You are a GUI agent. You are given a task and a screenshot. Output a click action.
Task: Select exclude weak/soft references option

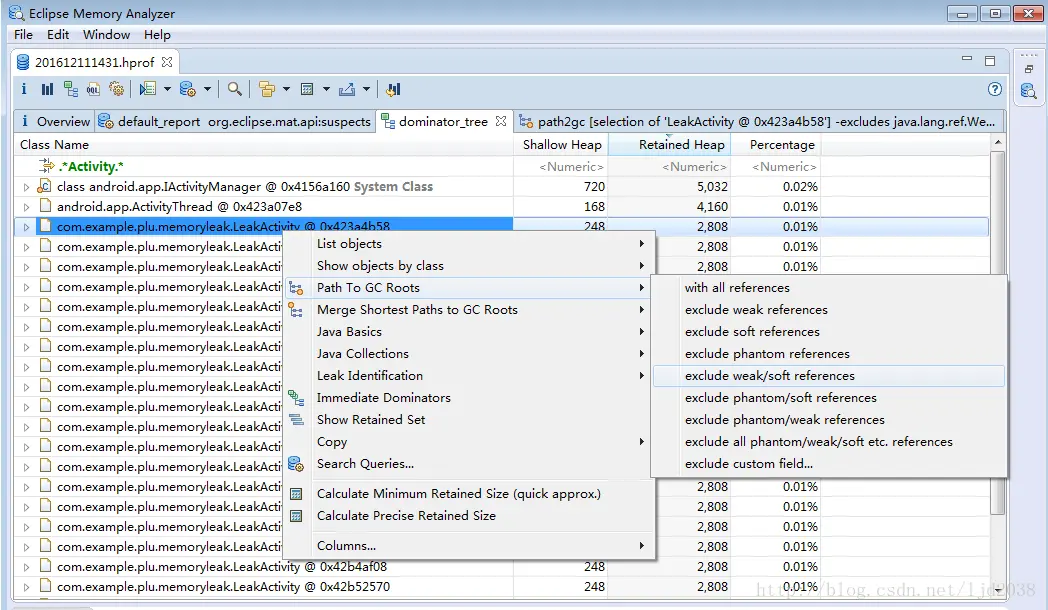[829, 375]
